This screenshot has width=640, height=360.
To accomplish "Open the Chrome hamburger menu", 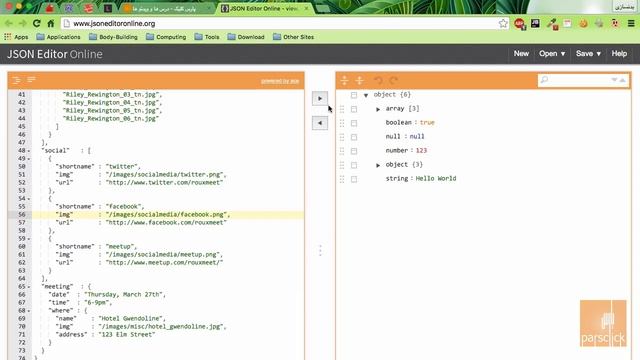I will point(631,24).
